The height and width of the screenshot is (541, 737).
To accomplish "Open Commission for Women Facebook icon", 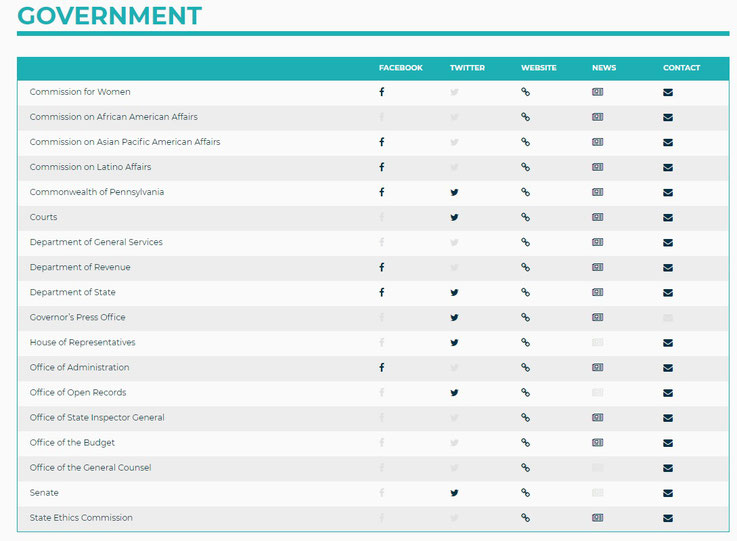I will point(382,92).
